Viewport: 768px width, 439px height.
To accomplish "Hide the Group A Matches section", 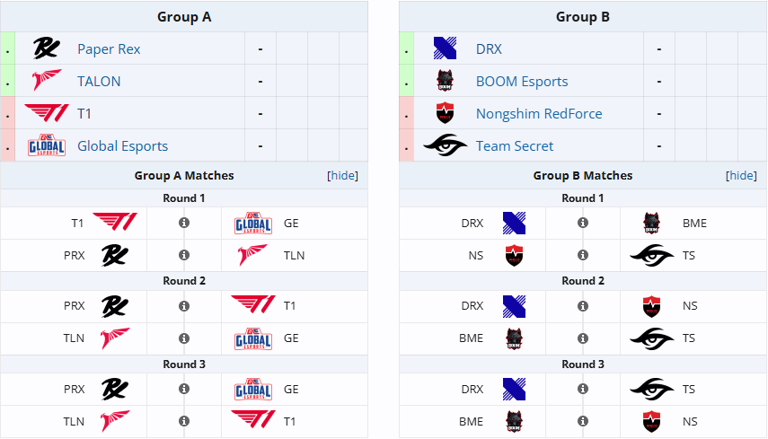I will pyautogui.click(x=343, y=176).
